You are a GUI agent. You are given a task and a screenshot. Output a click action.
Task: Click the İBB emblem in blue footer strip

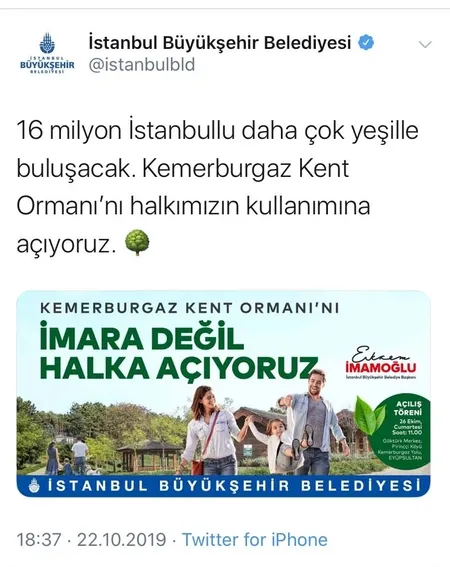[x=34, y=486]
